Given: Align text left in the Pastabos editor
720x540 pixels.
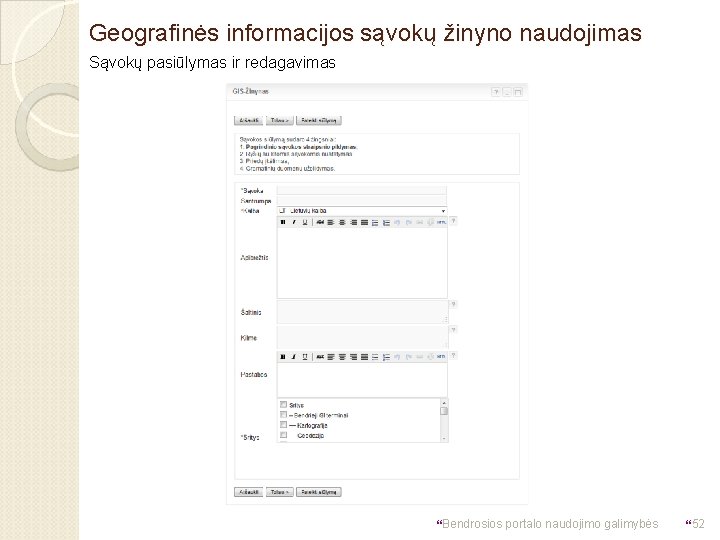Looking at the screenshot, I should tap(331, 357).
